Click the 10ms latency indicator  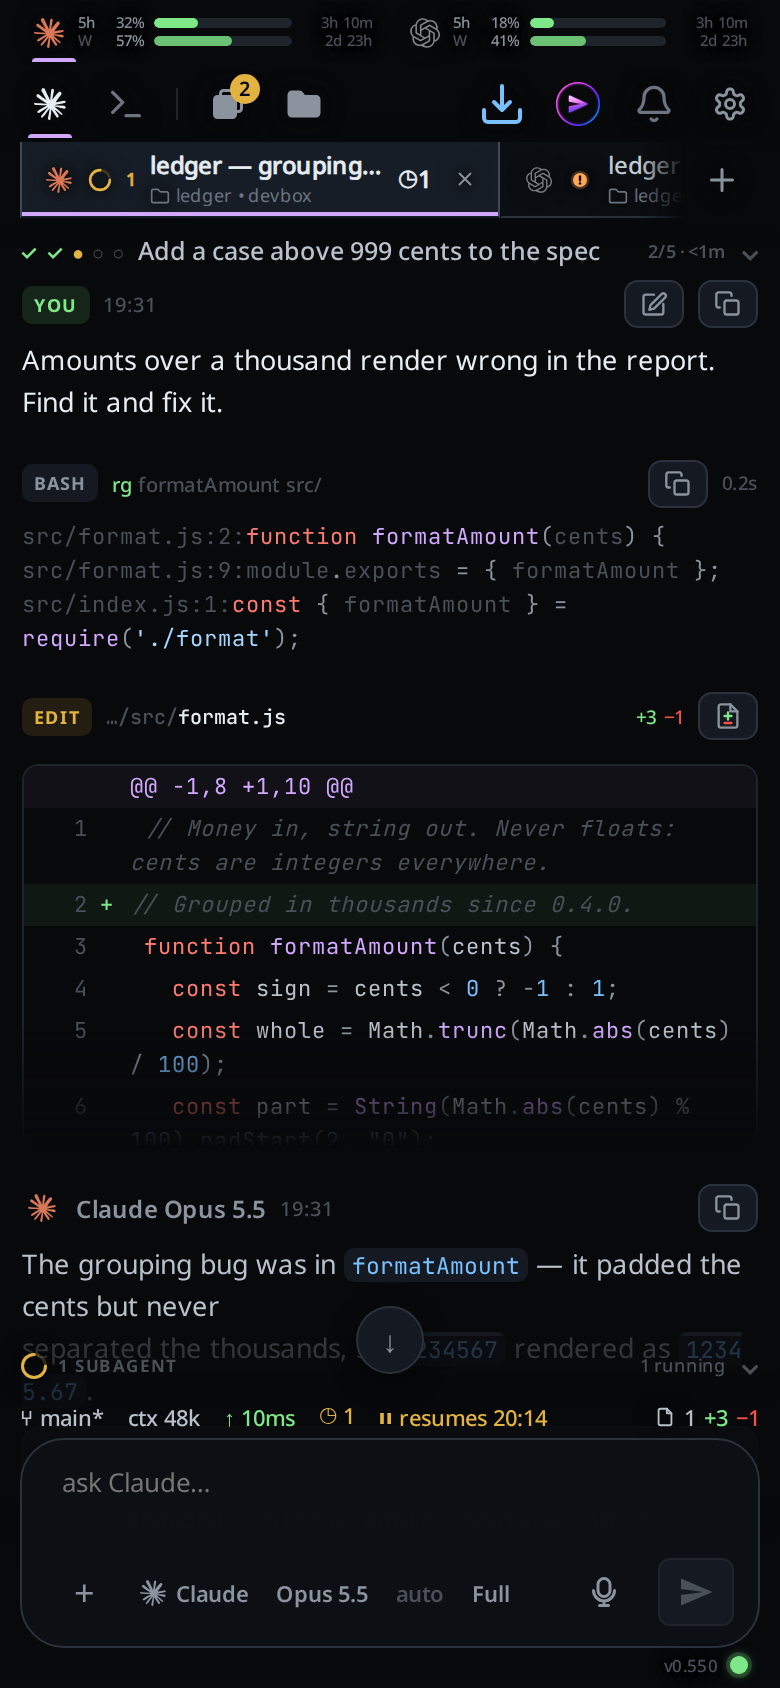tap(260, 1418)
